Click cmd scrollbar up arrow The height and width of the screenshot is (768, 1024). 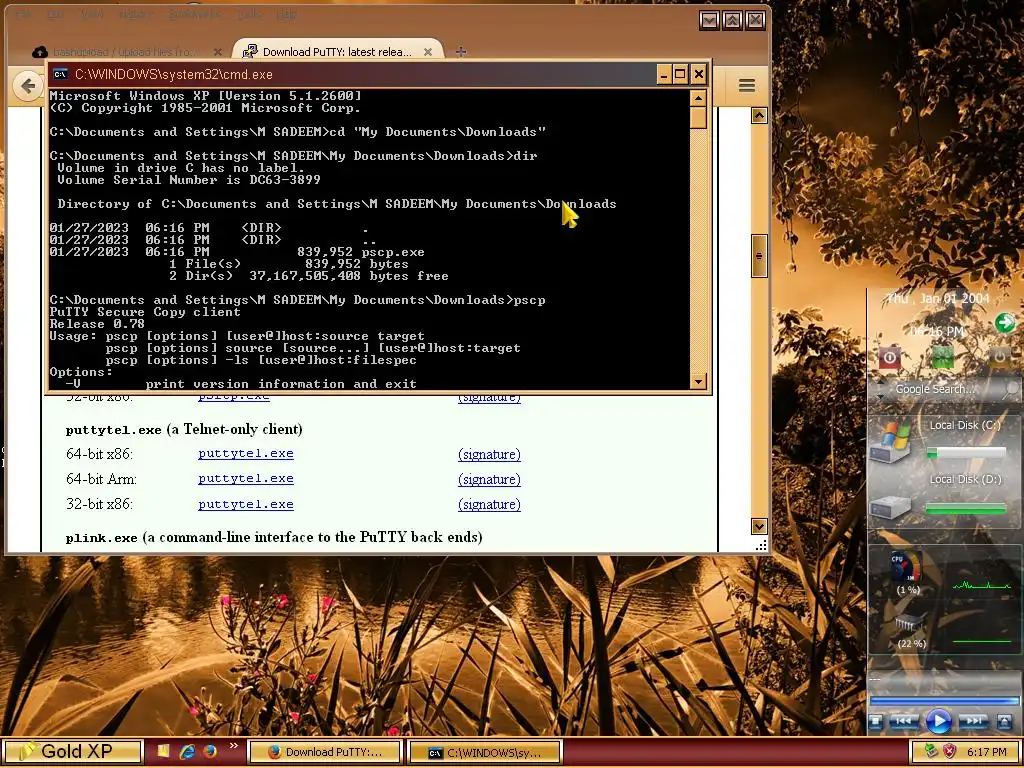(x=698, y=99)
